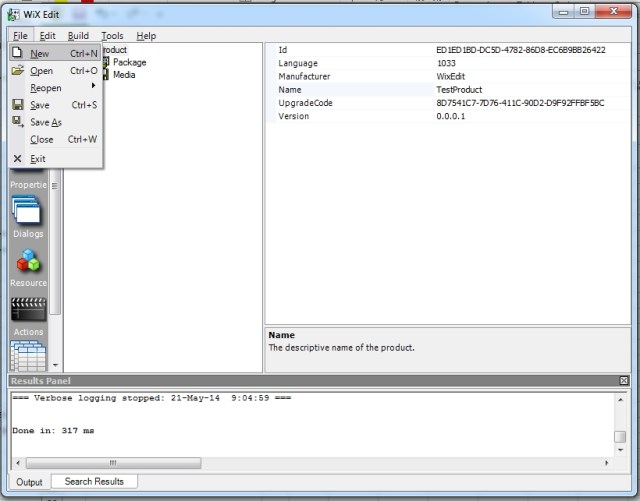Click the Open folder icon in File menu

pos(17,71)
